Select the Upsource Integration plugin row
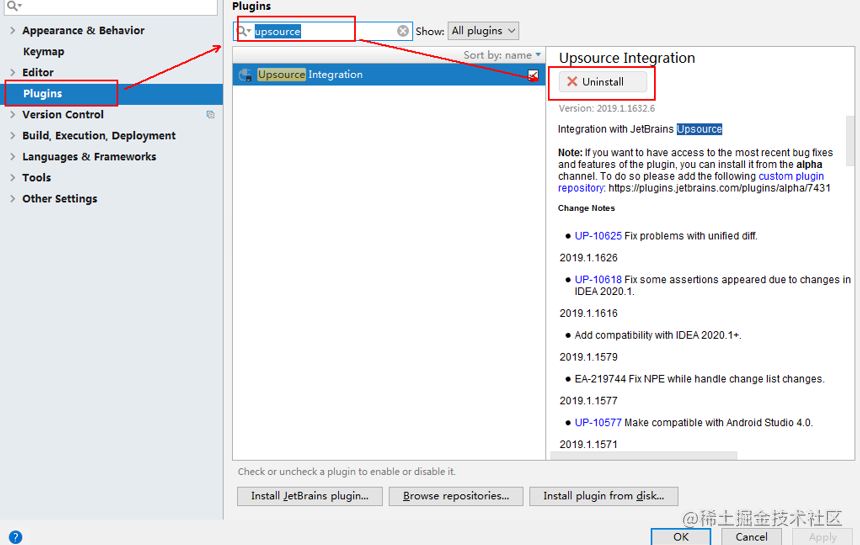Screen dimensions: 860x545 [x=389, y=75]
